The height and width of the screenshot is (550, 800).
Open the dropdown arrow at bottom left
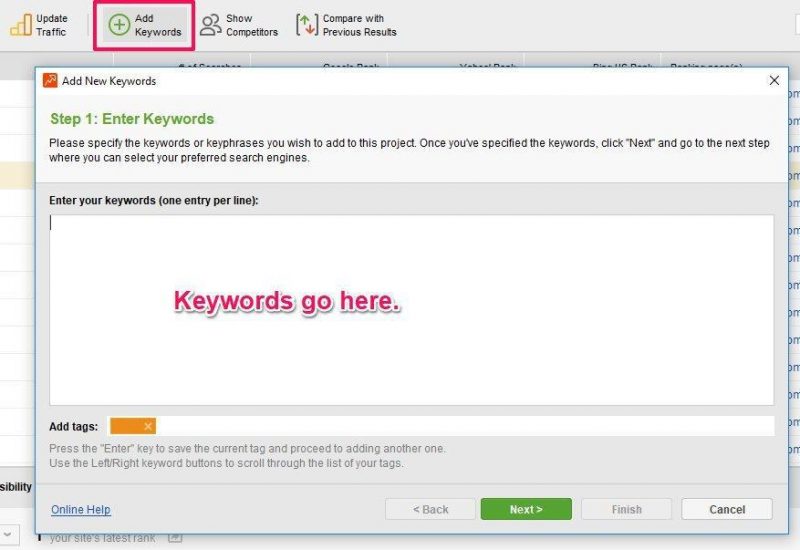8,535
